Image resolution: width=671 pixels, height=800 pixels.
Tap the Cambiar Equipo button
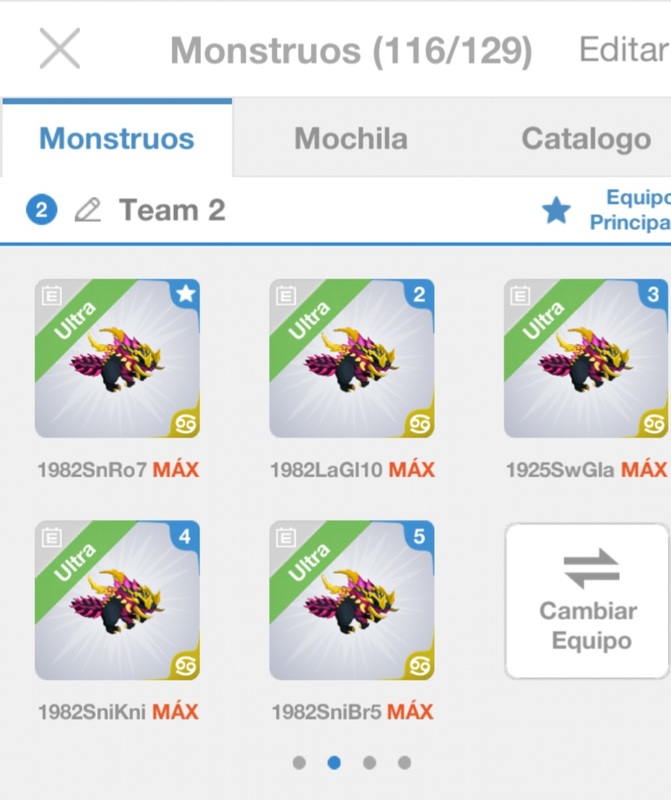pos(587,601)
